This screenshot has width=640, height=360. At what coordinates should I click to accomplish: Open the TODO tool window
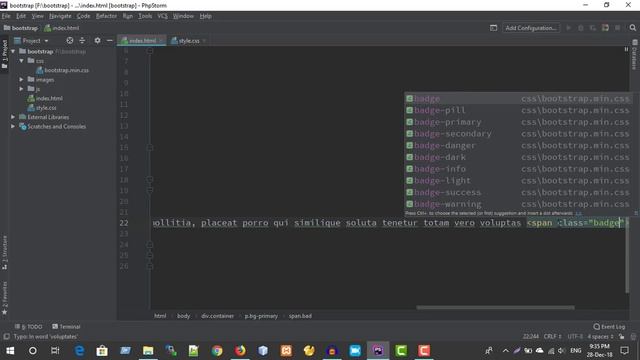tap(29, 327)
